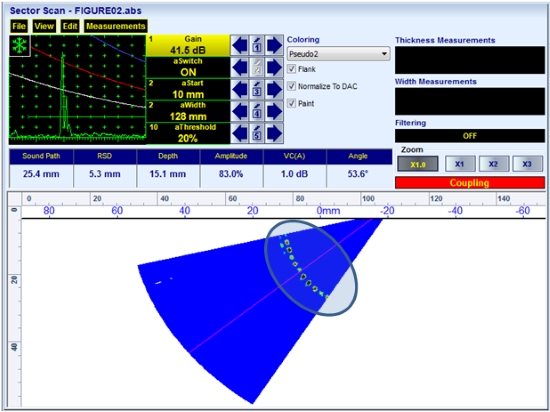The width and height of the screenshot is (550, 412).
Task: Click the aStart left arrow button
Action: pyautogui.click(x=240, y=89)
